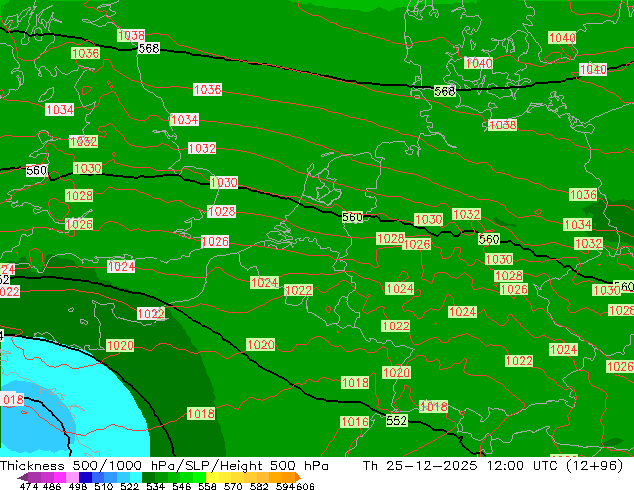The width and height of the screenshot is (634, 490).
Task: Click the legend scale value '510'
Action: [104, 486]
